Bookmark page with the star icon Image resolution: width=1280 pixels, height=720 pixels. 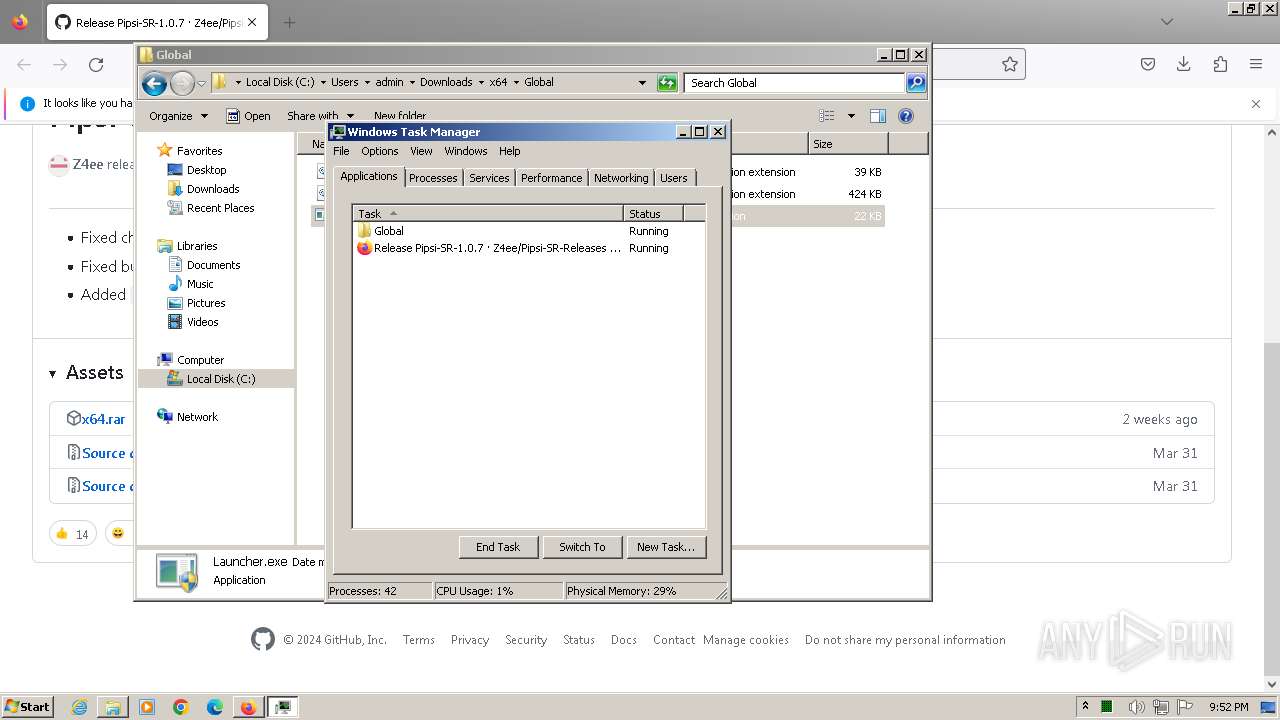coord(1010,65)
